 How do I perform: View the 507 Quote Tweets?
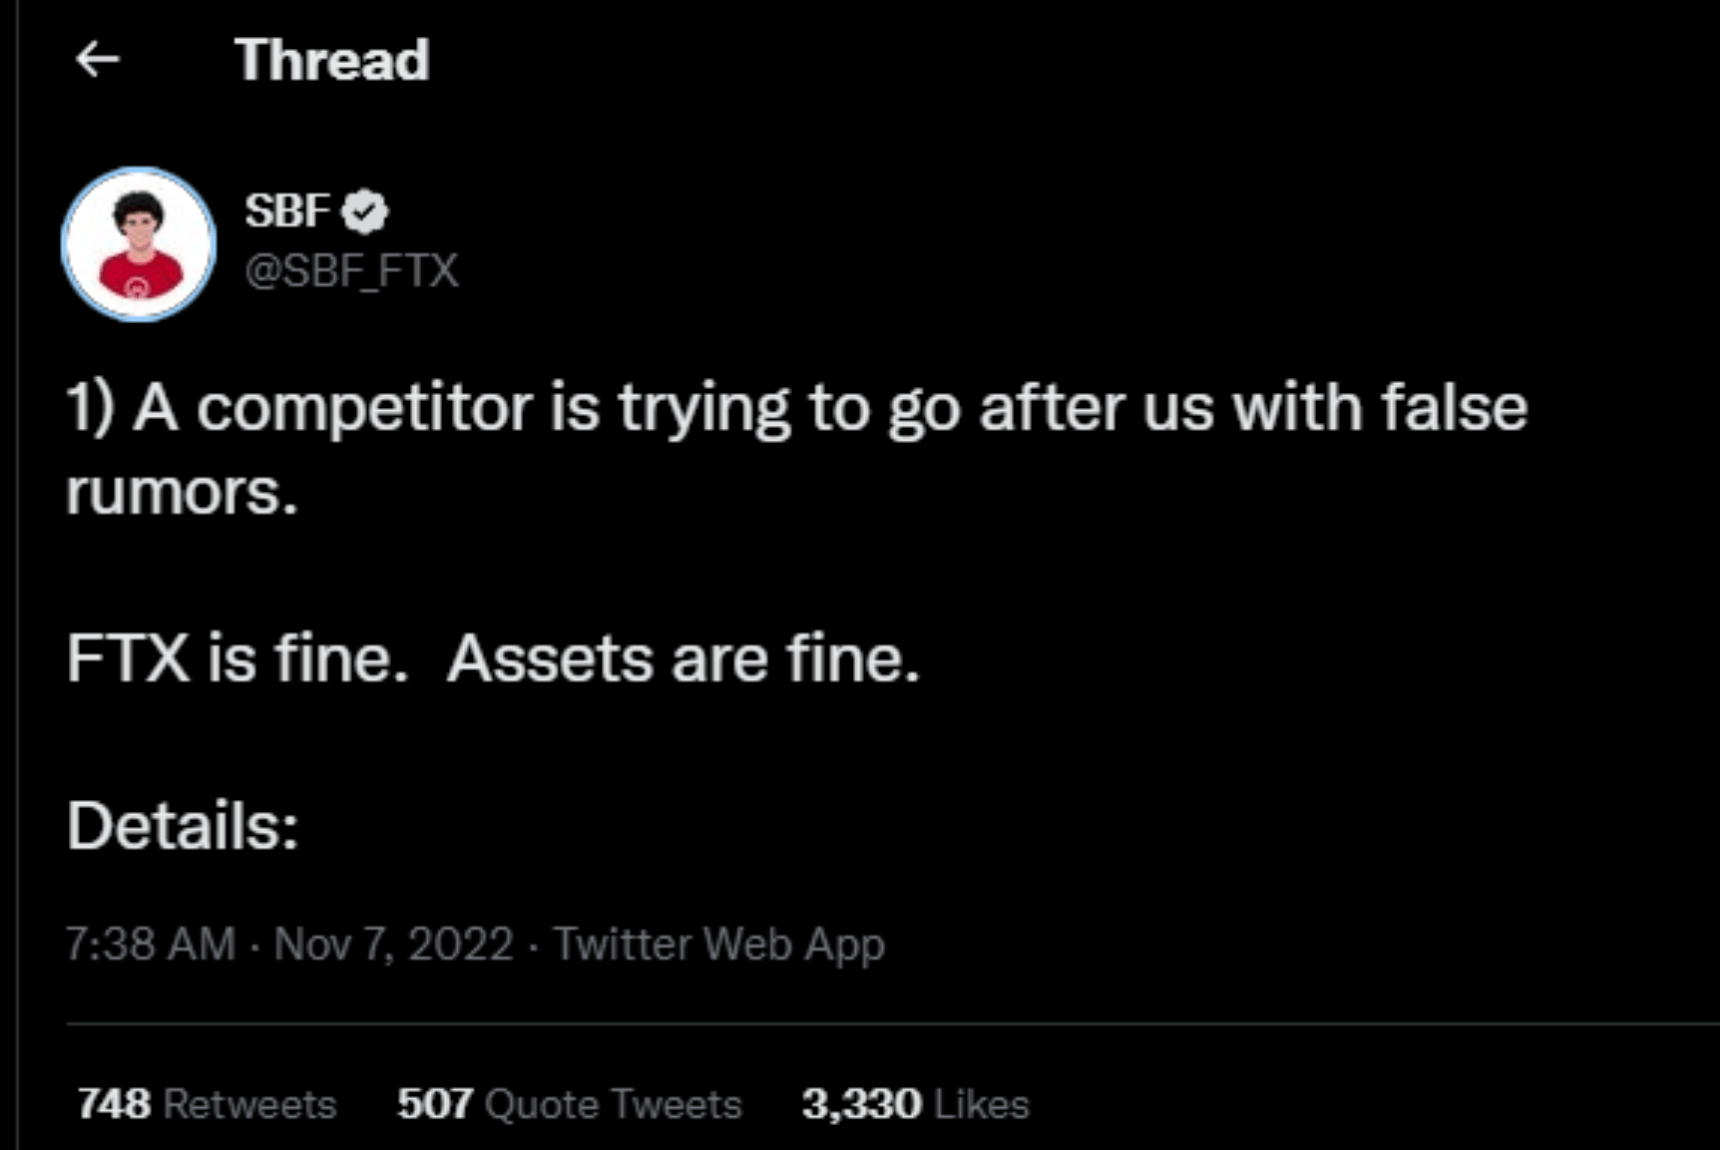[x=569, y=1104]
